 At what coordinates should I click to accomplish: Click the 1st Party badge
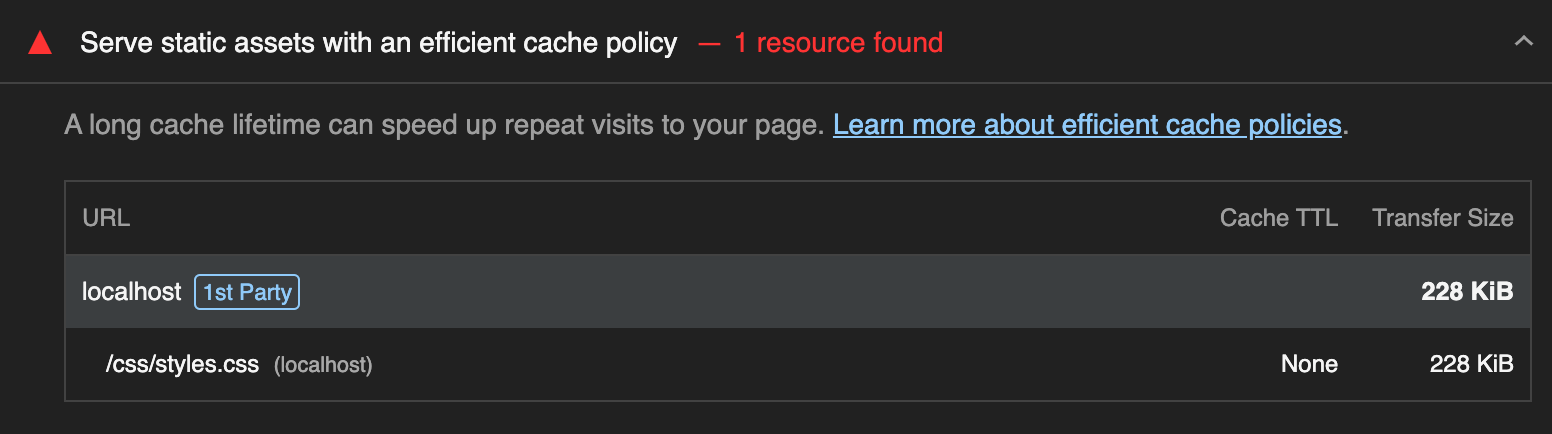click(247, 292)
